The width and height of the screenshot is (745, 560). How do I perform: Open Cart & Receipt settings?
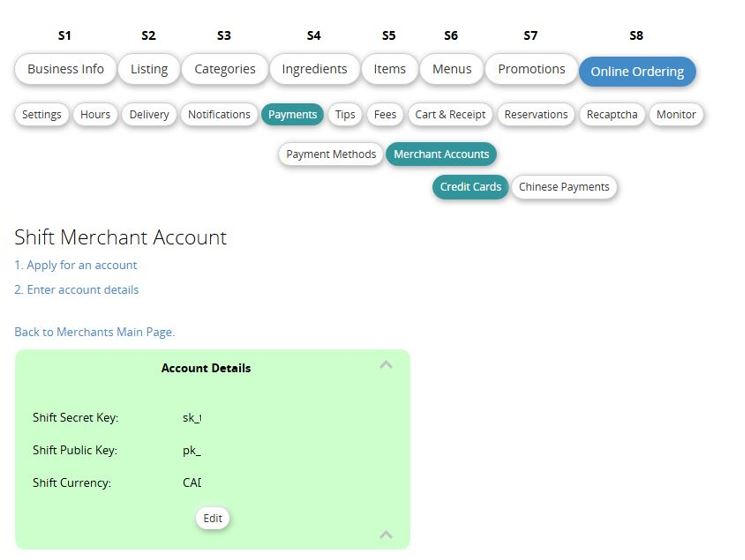point(450,114)
